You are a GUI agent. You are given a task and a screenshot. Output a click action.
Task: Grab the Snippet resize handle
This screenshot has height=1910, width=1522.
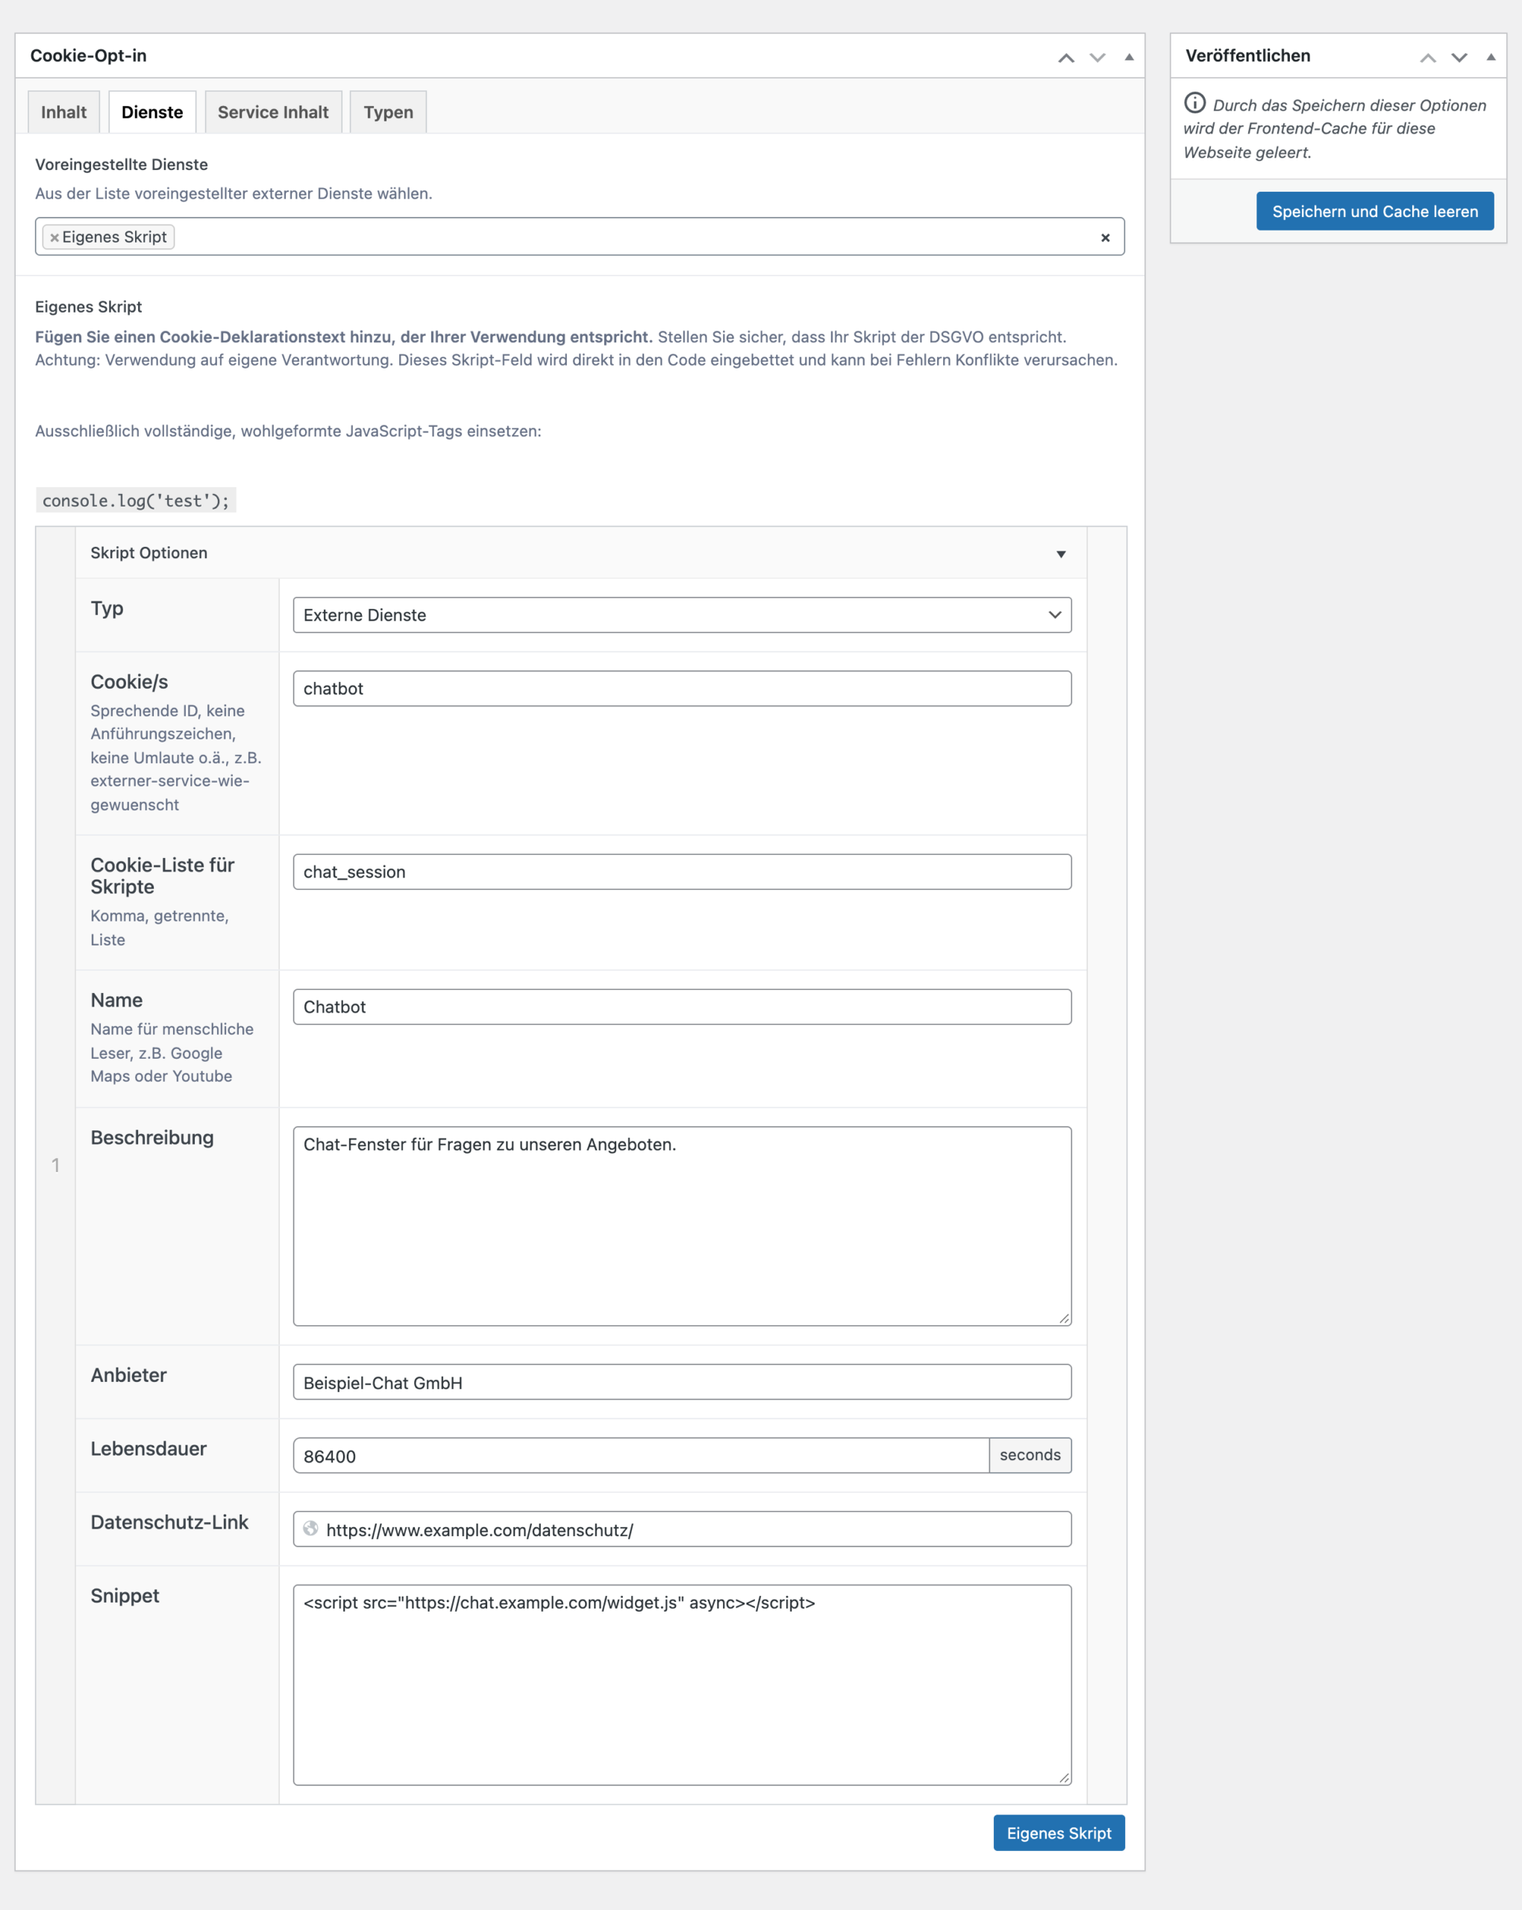click(1064, 1777)
